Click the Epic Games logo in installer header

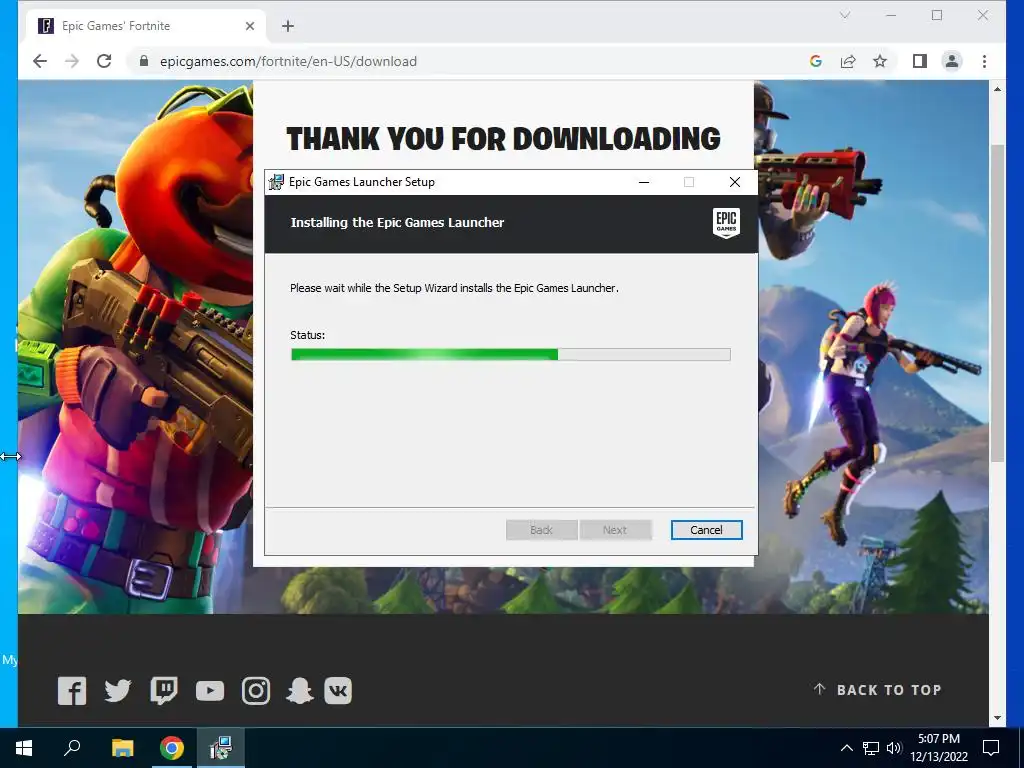pos(726,223)
